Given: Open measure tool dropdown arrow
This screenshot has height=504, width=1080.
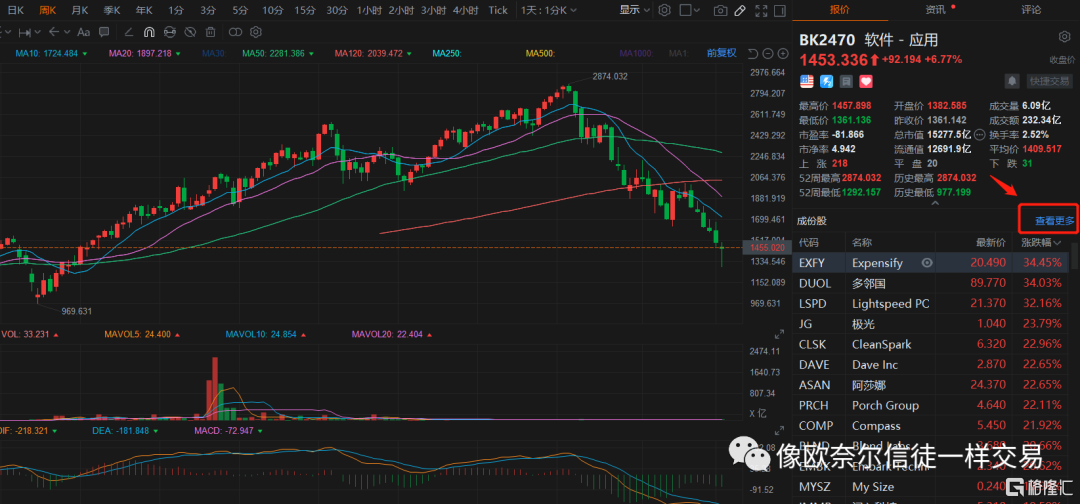Looking at the screenshot, I should [37, 32].
